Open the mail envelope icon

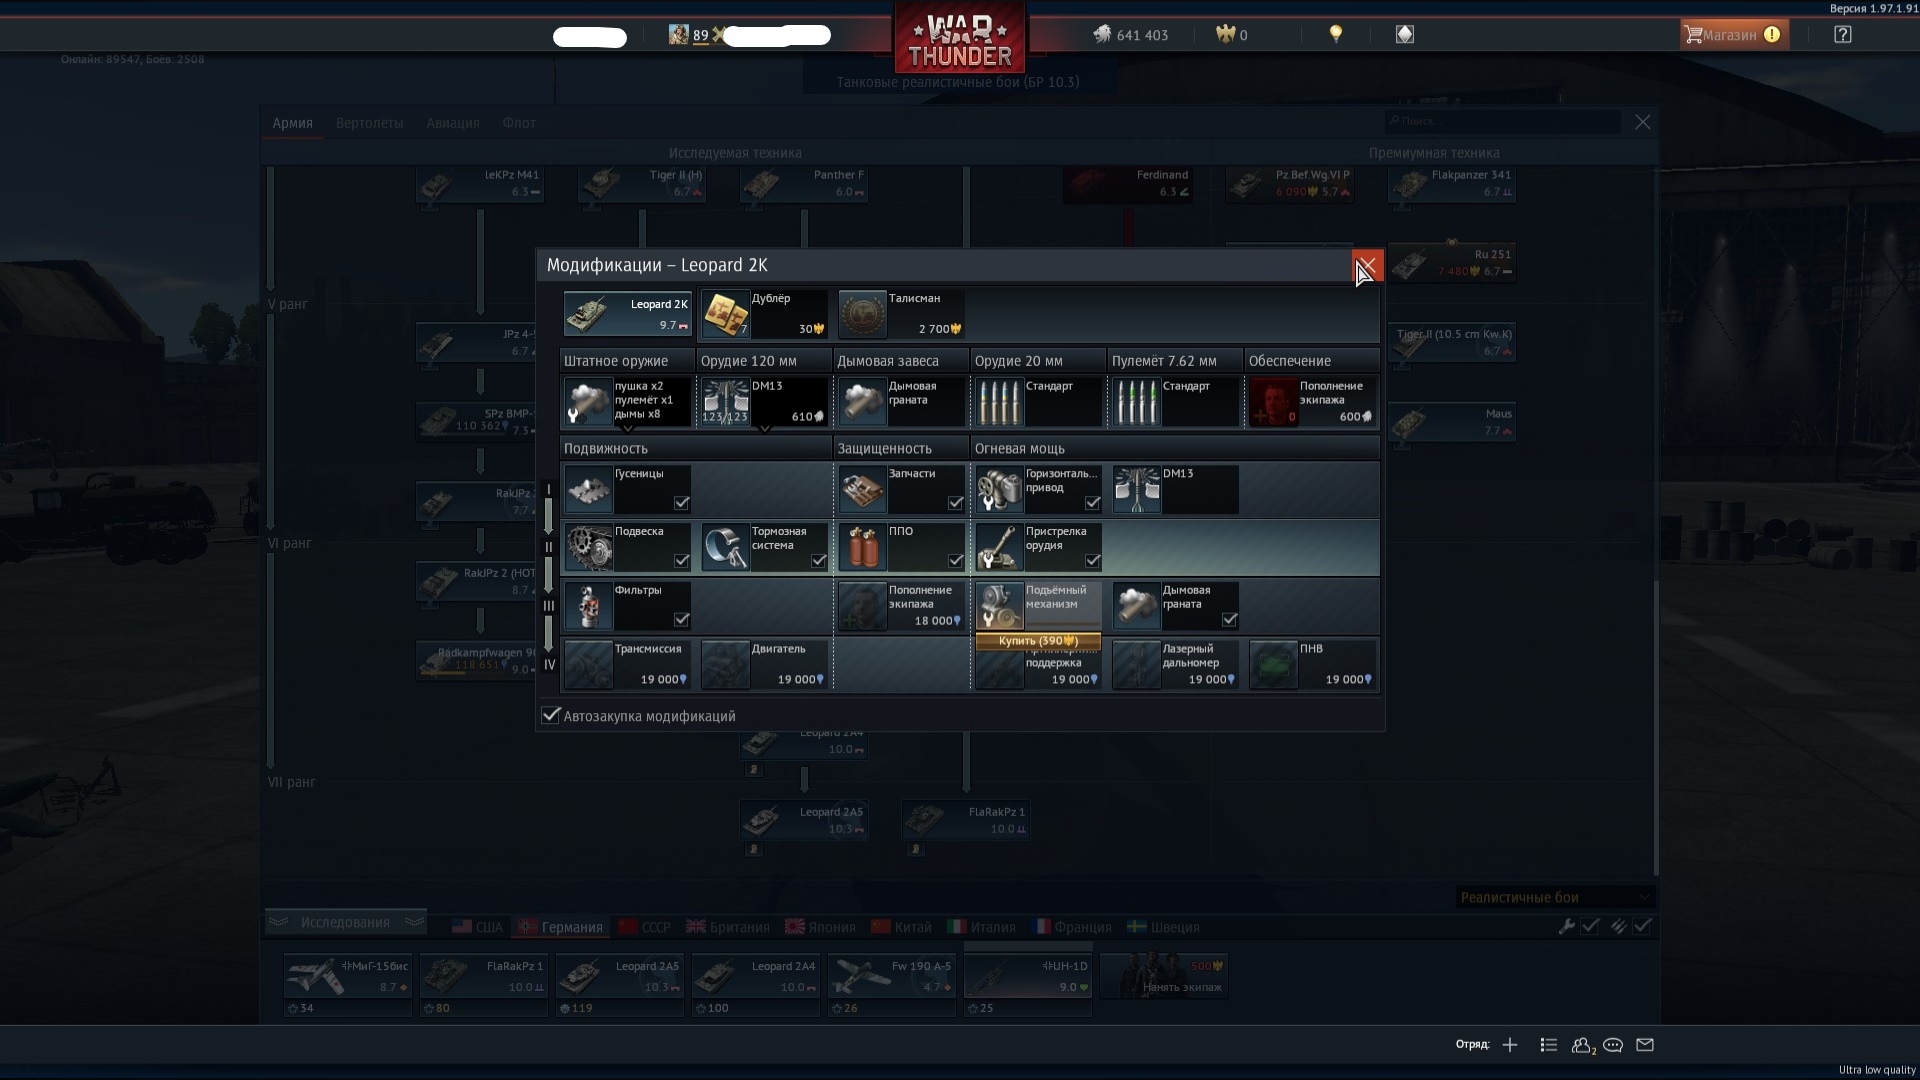pos(1645,1045)
